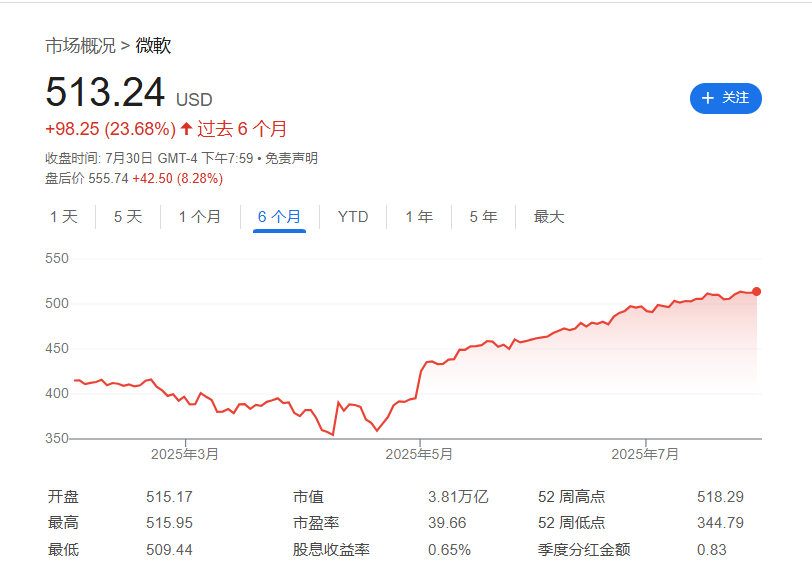Switch to the 1 个月 tab

(x=200, y=217)
